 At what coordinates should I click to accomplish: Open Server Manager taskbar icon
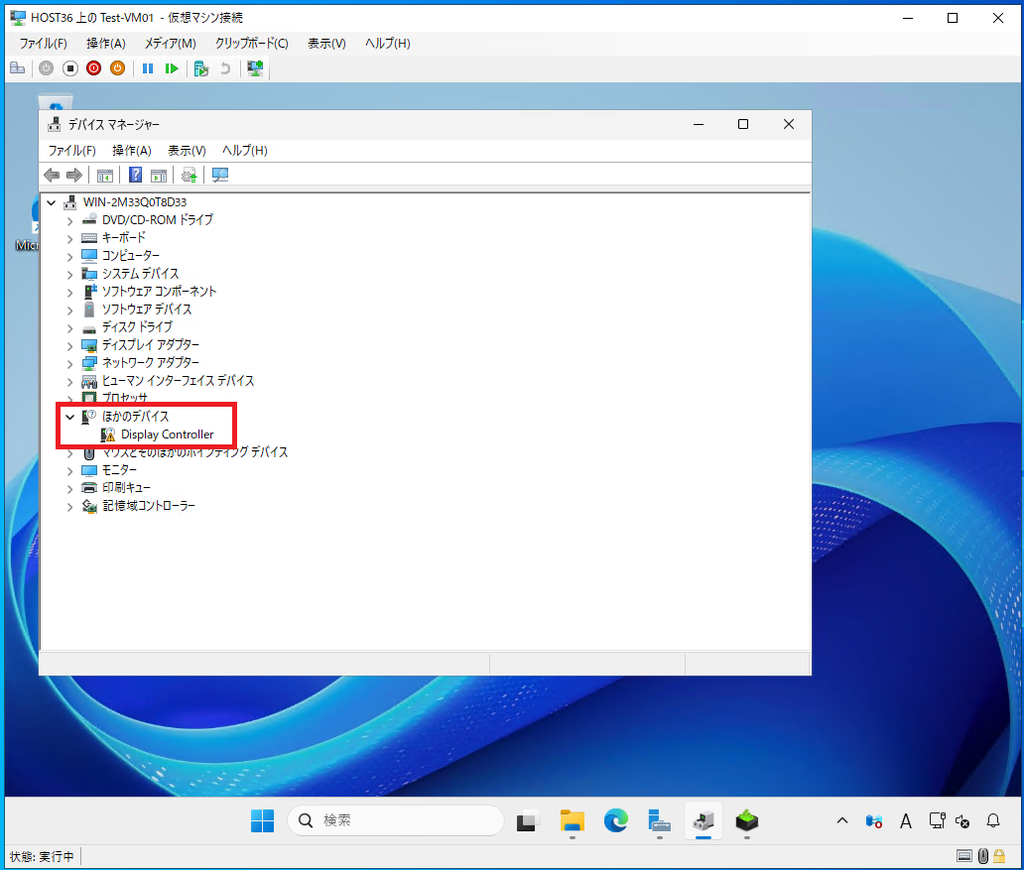coord(660,820)
